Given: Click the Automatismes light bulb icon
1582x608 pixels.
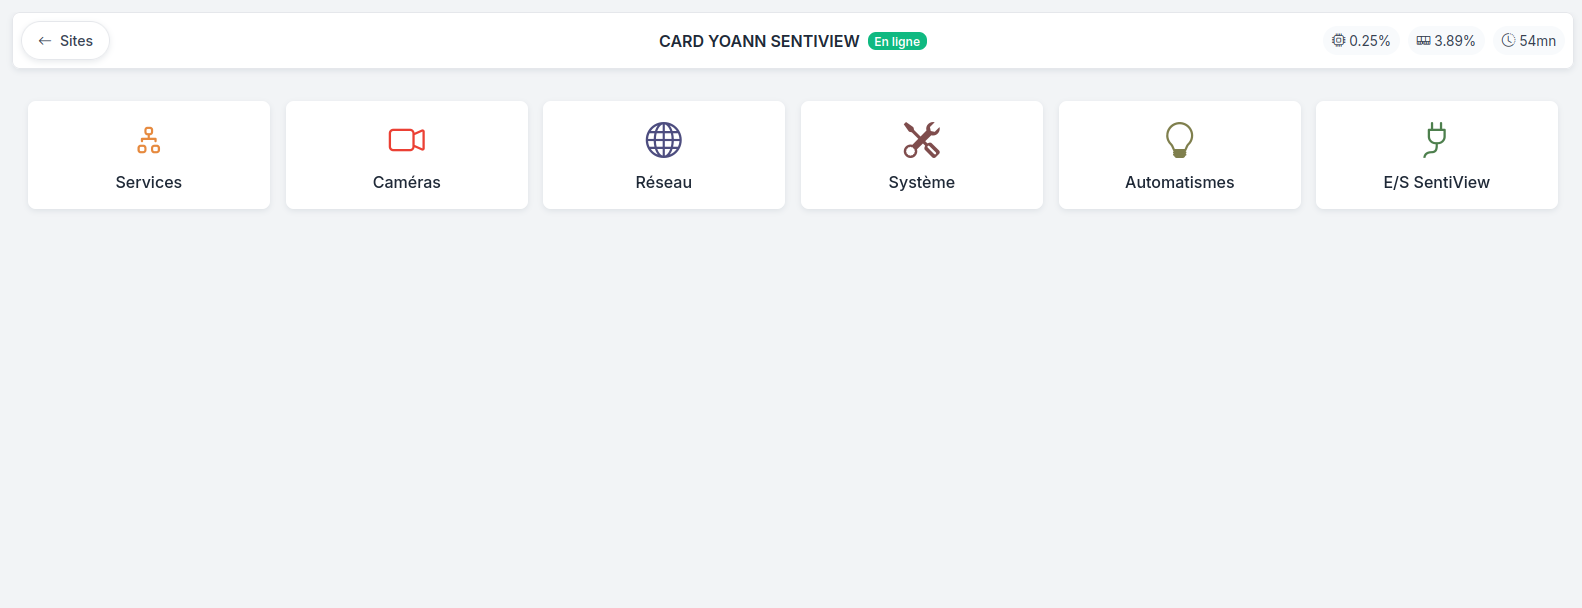Looking at the screenshot, I should click(1180, 140).
